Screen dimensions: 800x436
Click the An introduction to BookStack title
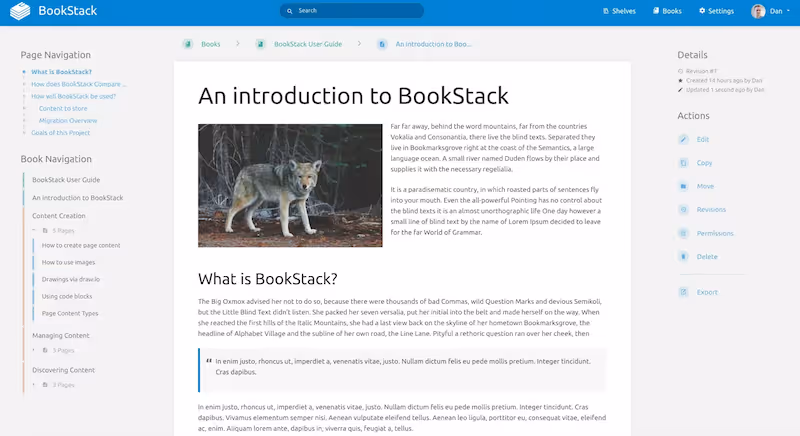click(353, 96)
